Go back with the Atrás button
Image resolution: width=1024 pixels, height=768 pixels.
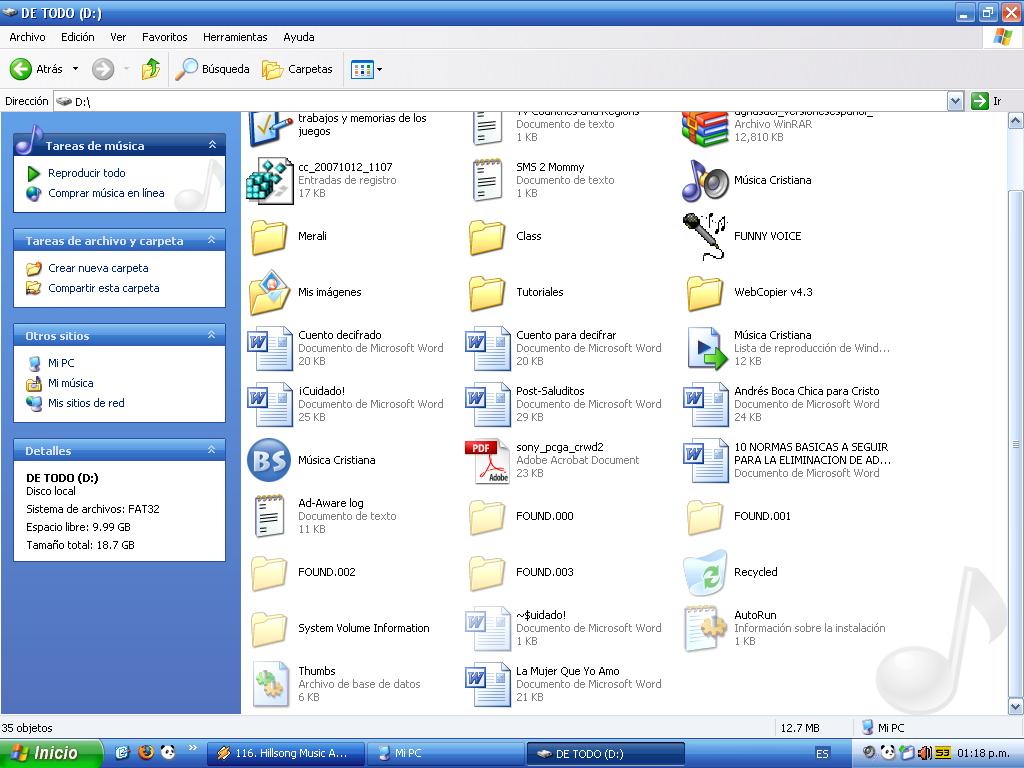click(37, 69)
